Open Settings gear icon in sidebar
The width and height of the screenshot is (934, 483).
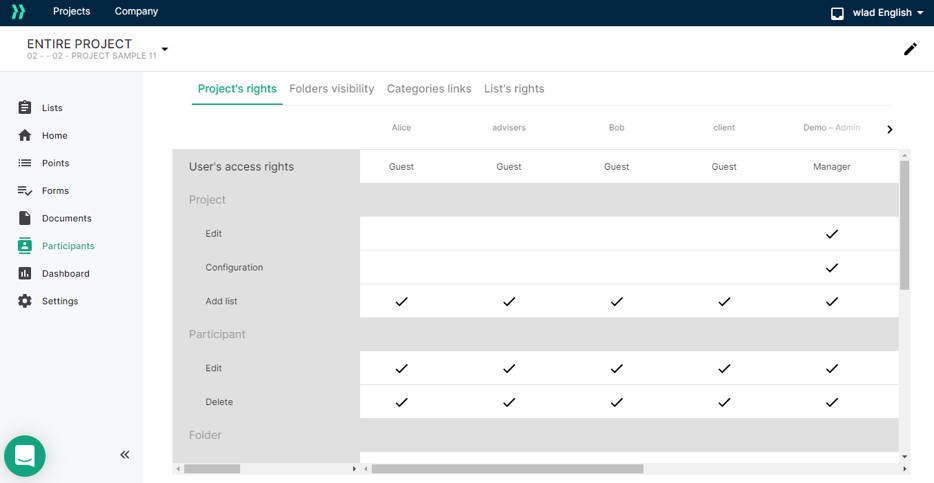tap(24, 301)
